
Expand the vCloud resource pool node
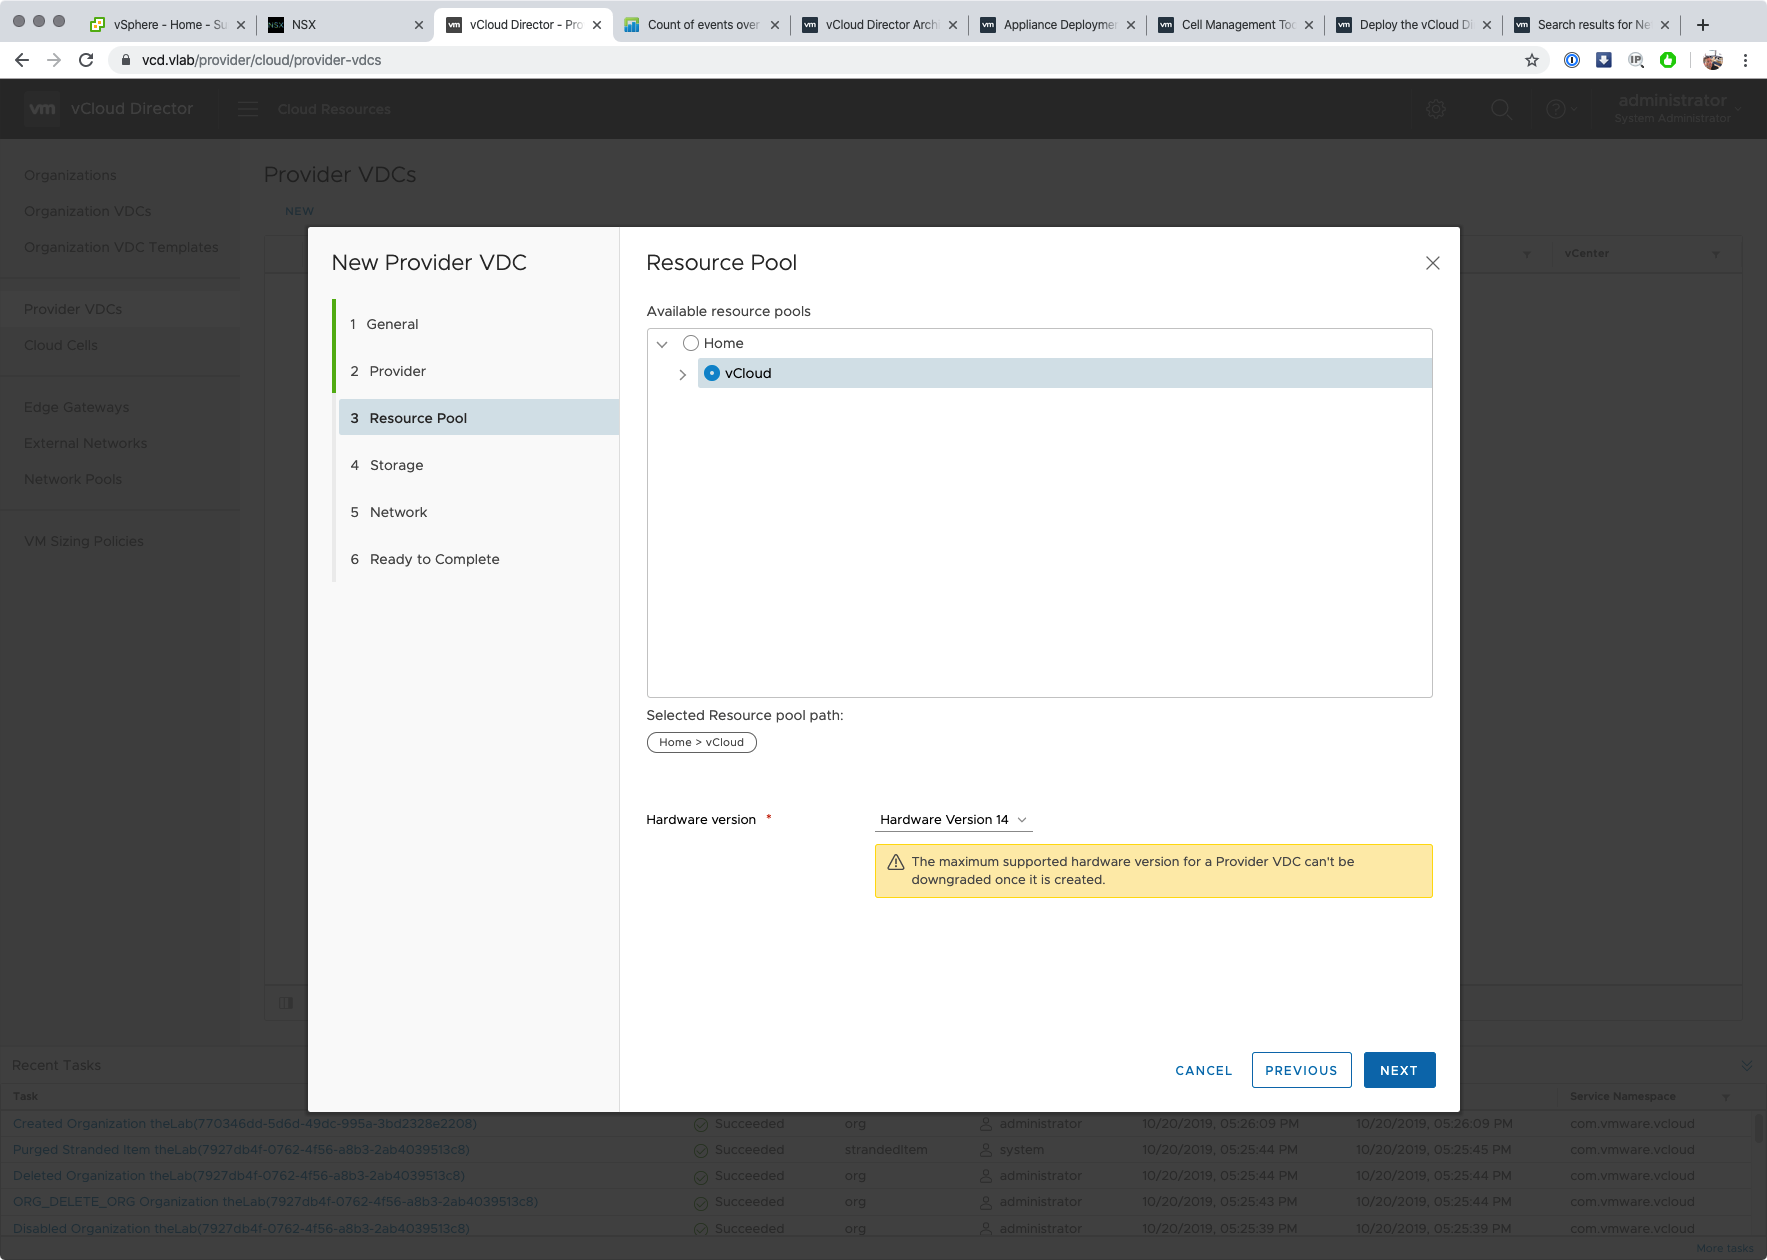click(x=683, y=374)
